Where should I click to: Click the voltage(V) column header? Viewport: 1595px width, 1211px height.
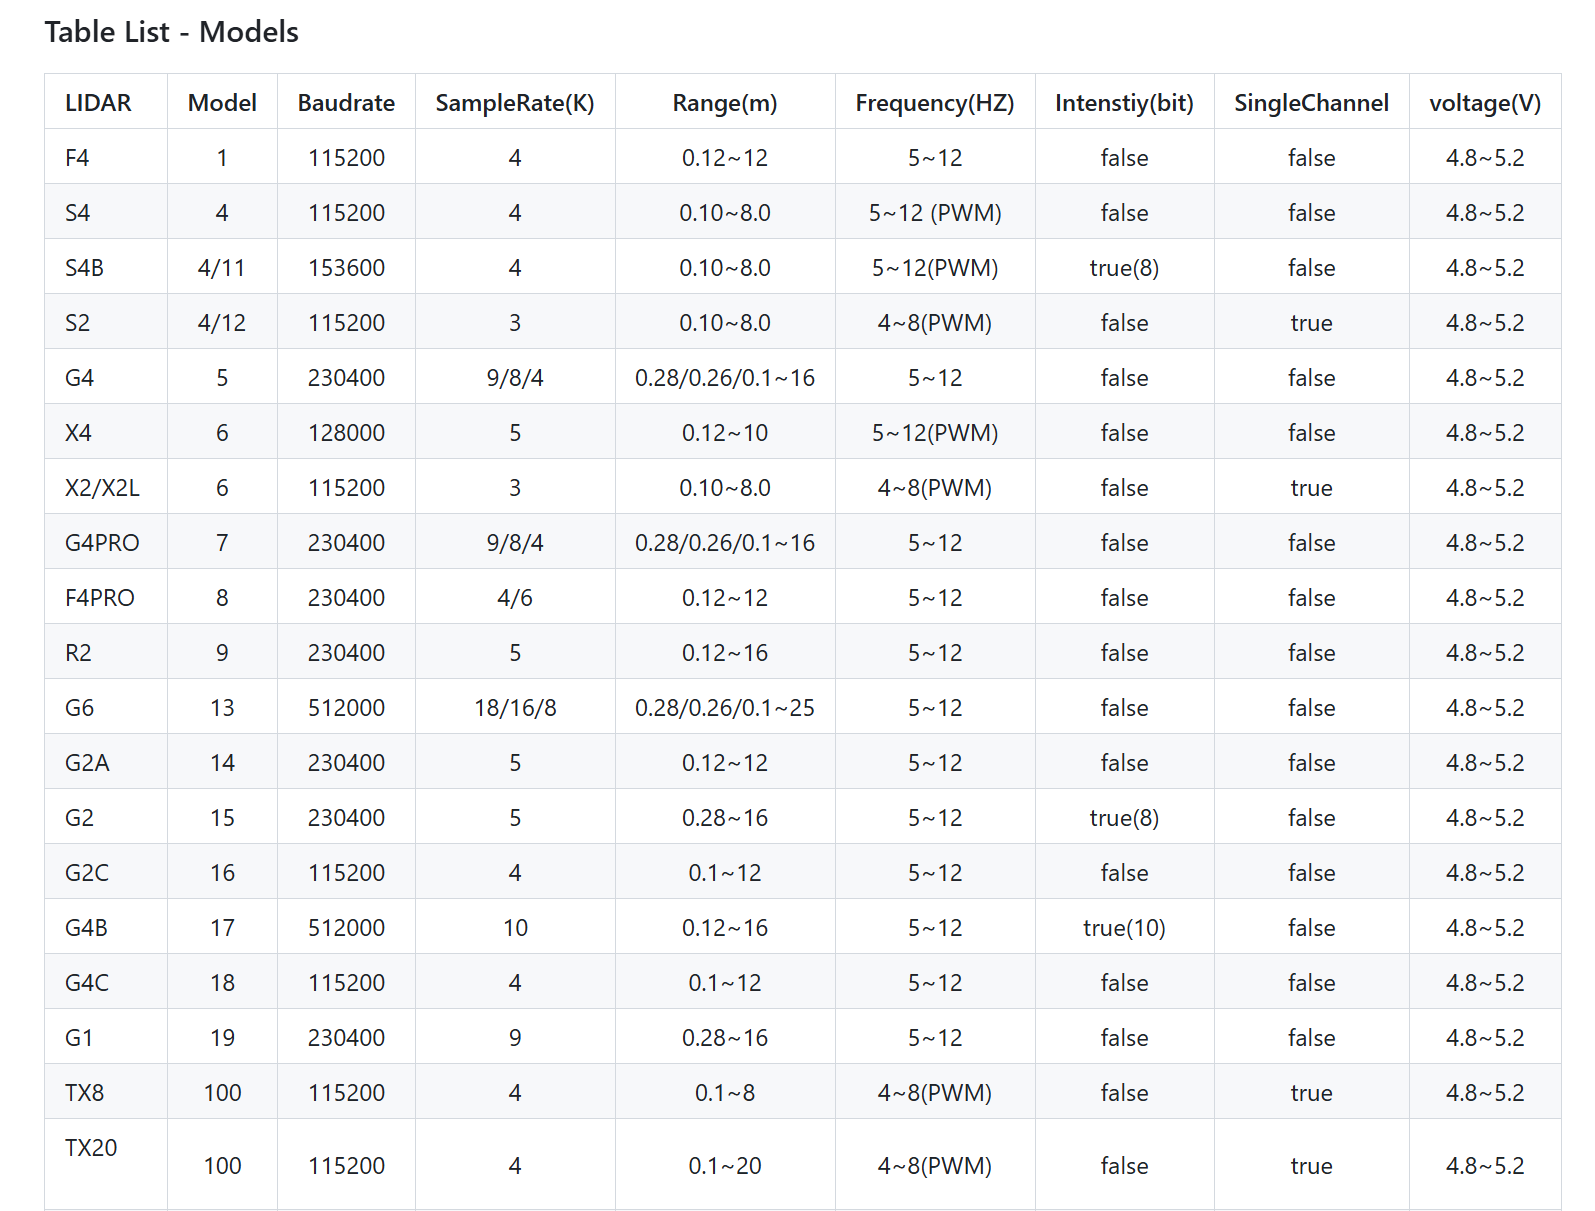click(1485, 103)
